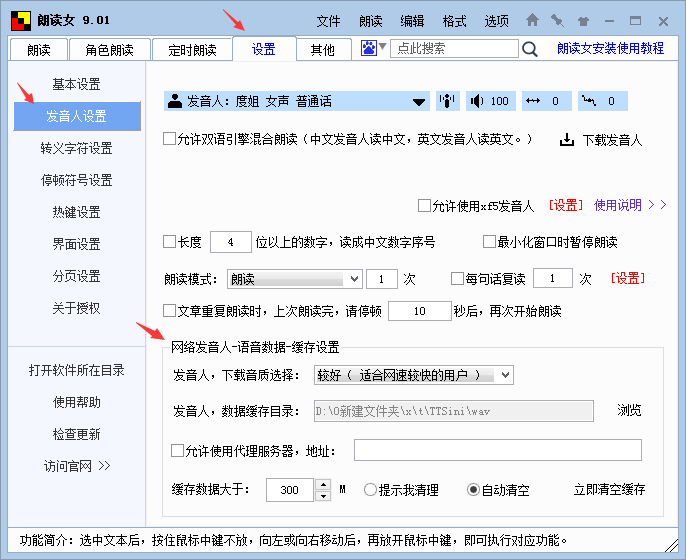Enable 允许使用代理服务器 checkbox

177,451
